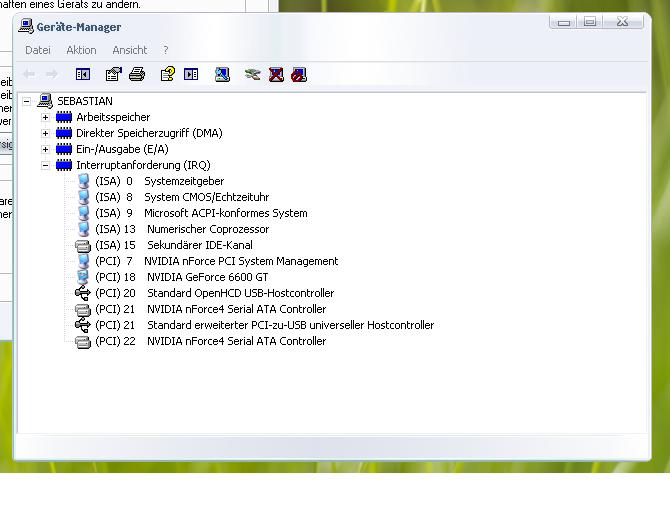Image resolution: width=670 pixels, height=512 pixels.
Task: Select Ein-/Ausgabe (E/A) item
Action: pos(122,149)
